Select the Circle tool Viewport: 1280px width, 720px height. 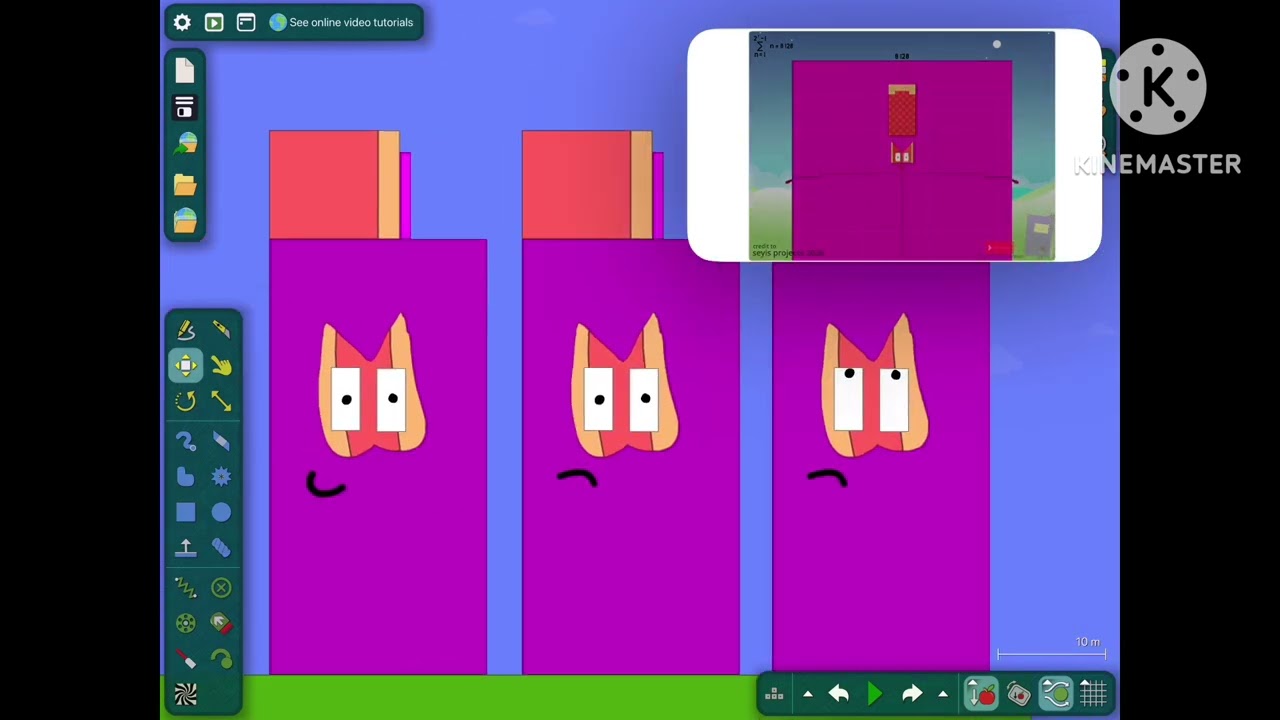(221, 512)
